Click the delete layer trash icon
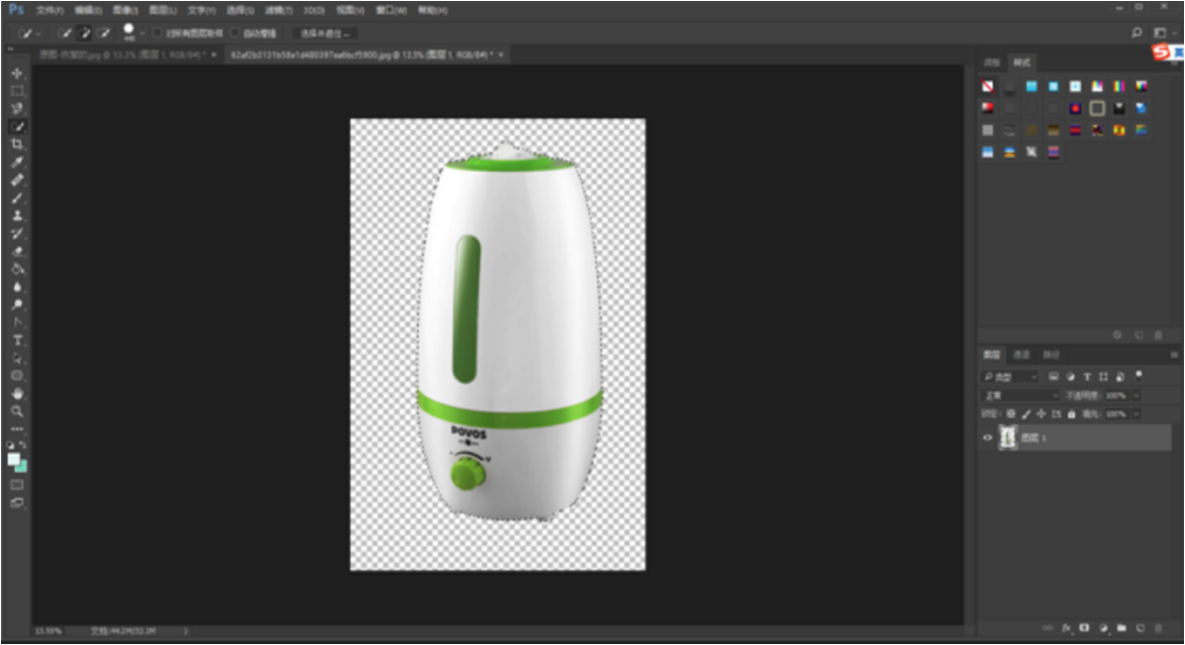Image resolution: width=1185 pixels, height=645 pixels. (x=1158, y=628)
